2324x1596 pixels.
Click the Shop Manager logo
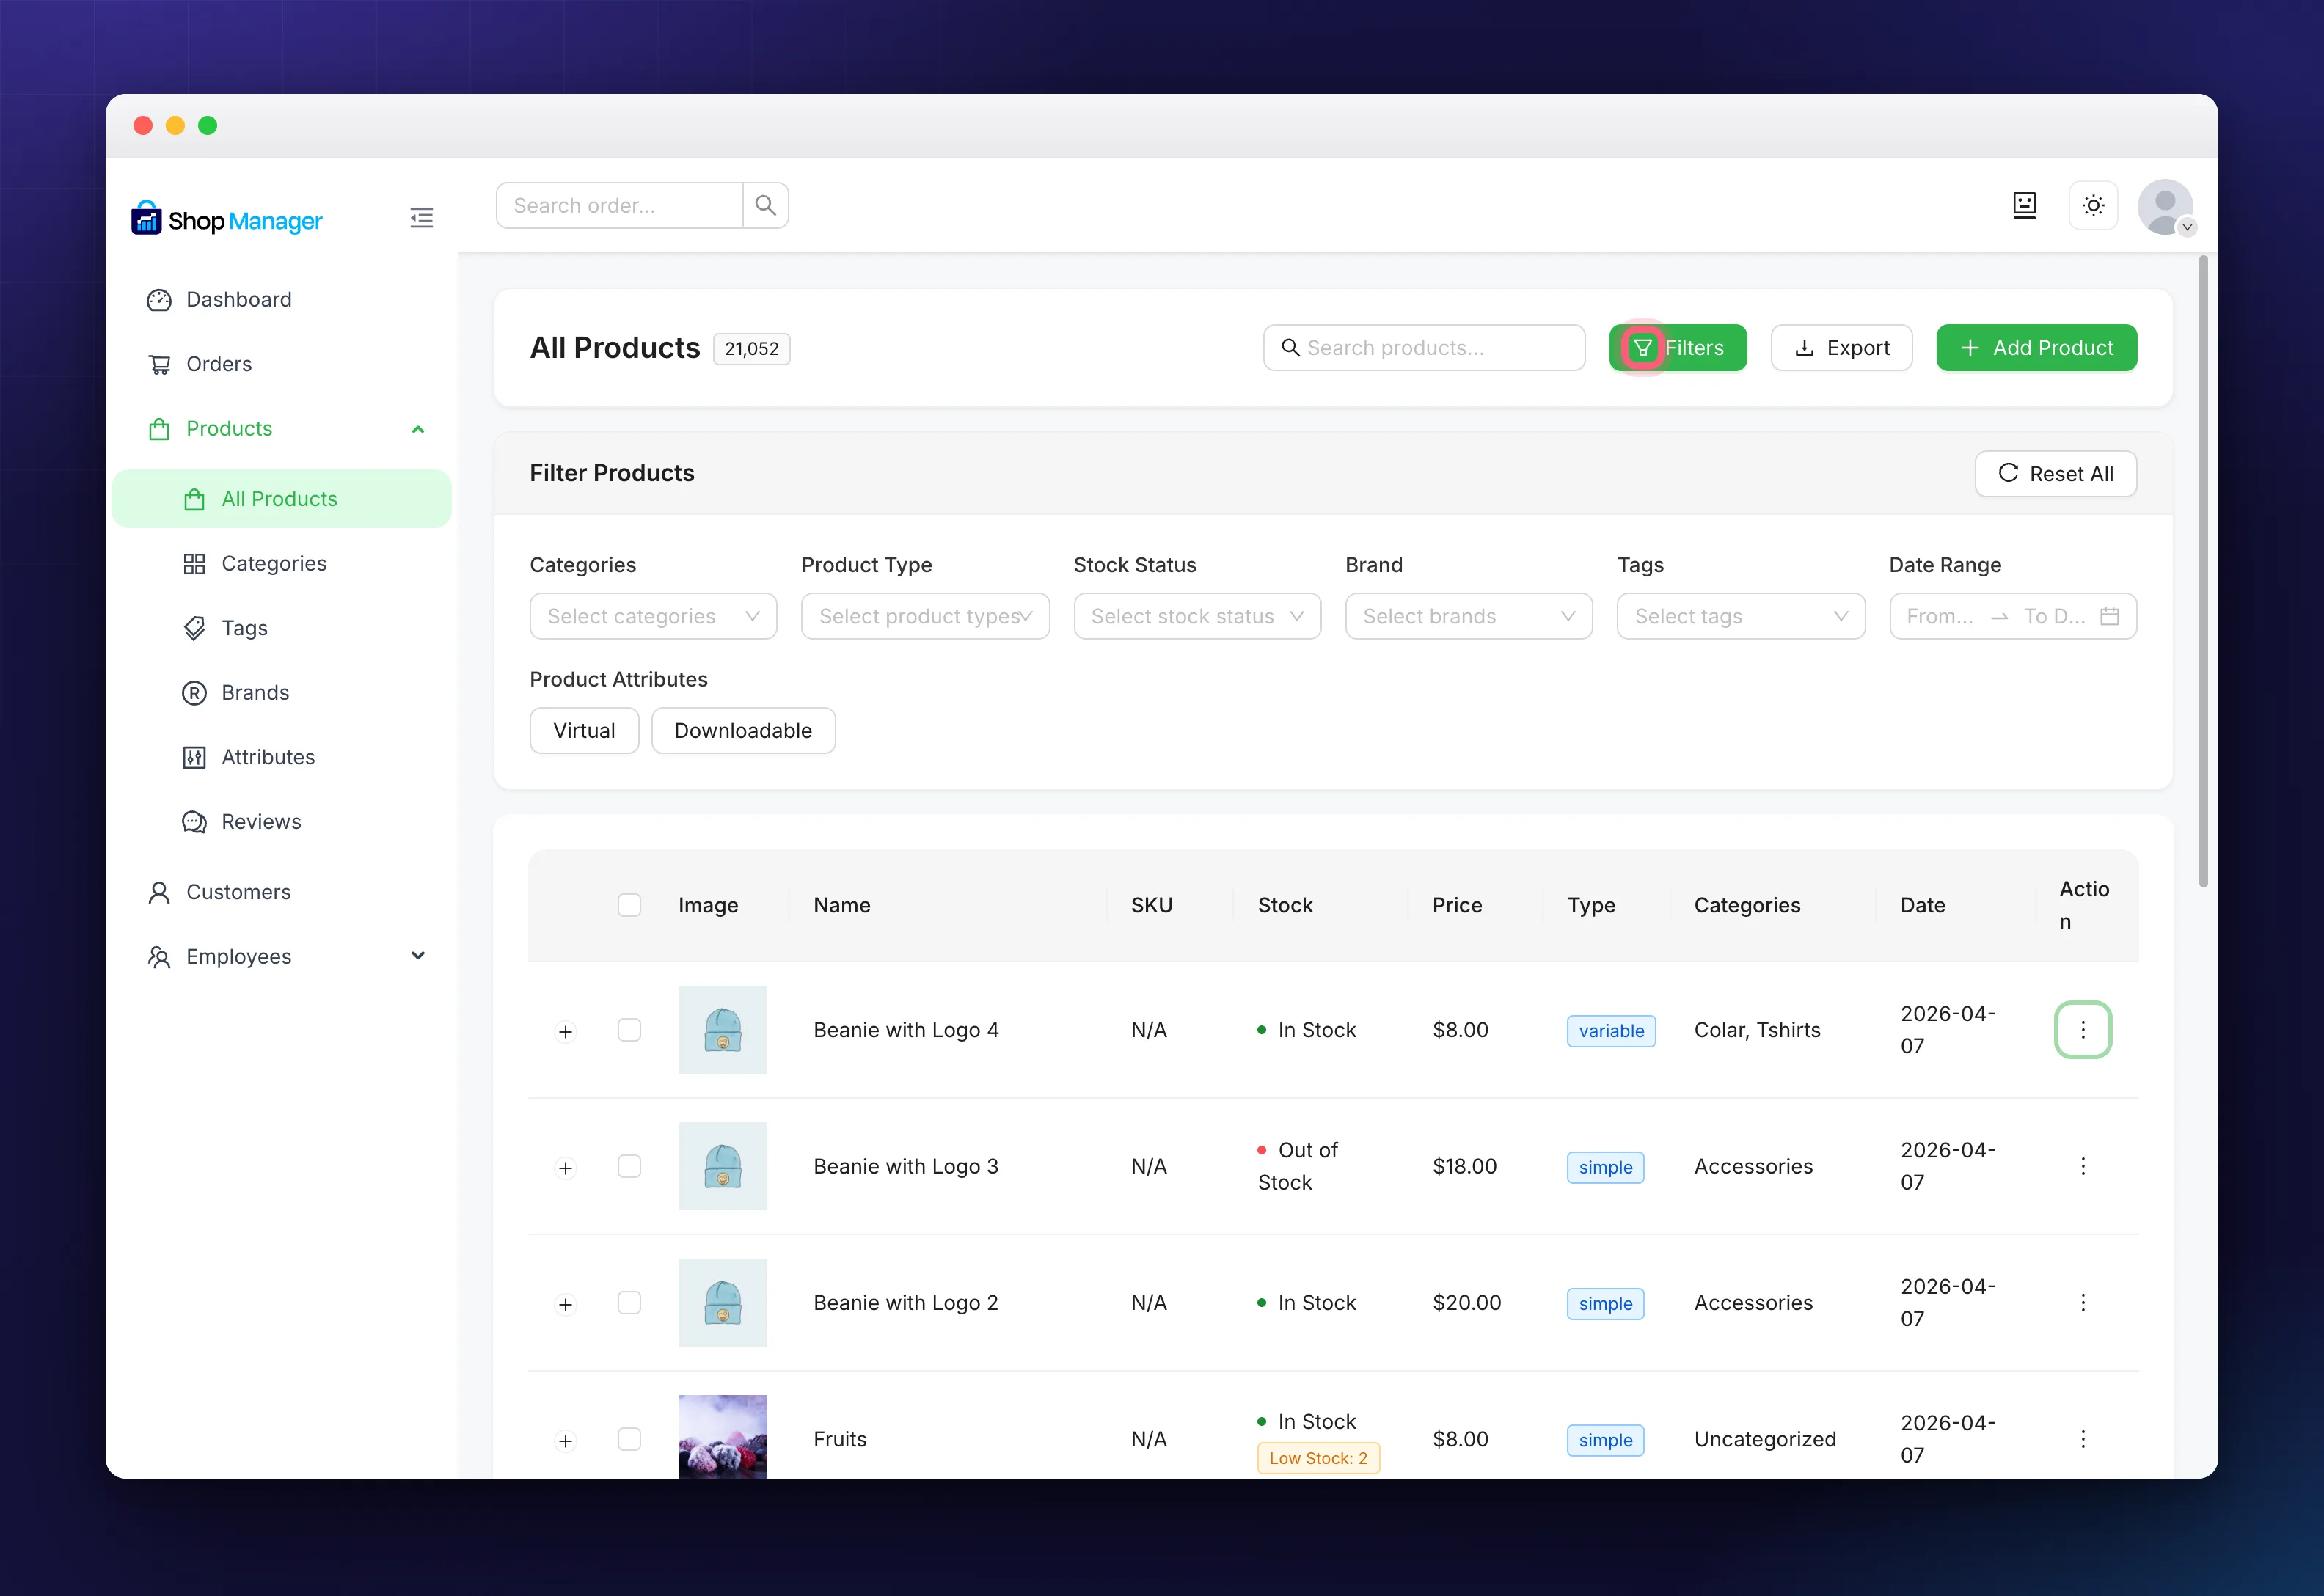[227, 218]
